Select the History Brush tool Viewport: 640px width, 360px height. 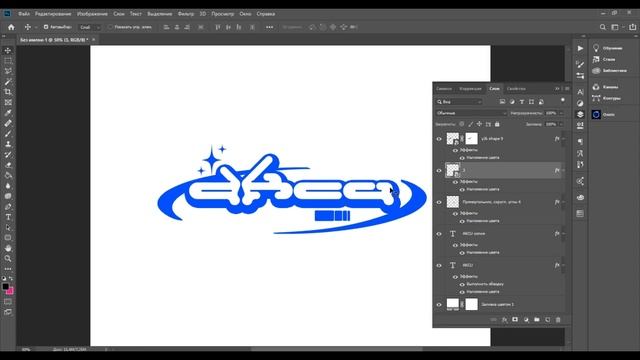coord(8,154)
